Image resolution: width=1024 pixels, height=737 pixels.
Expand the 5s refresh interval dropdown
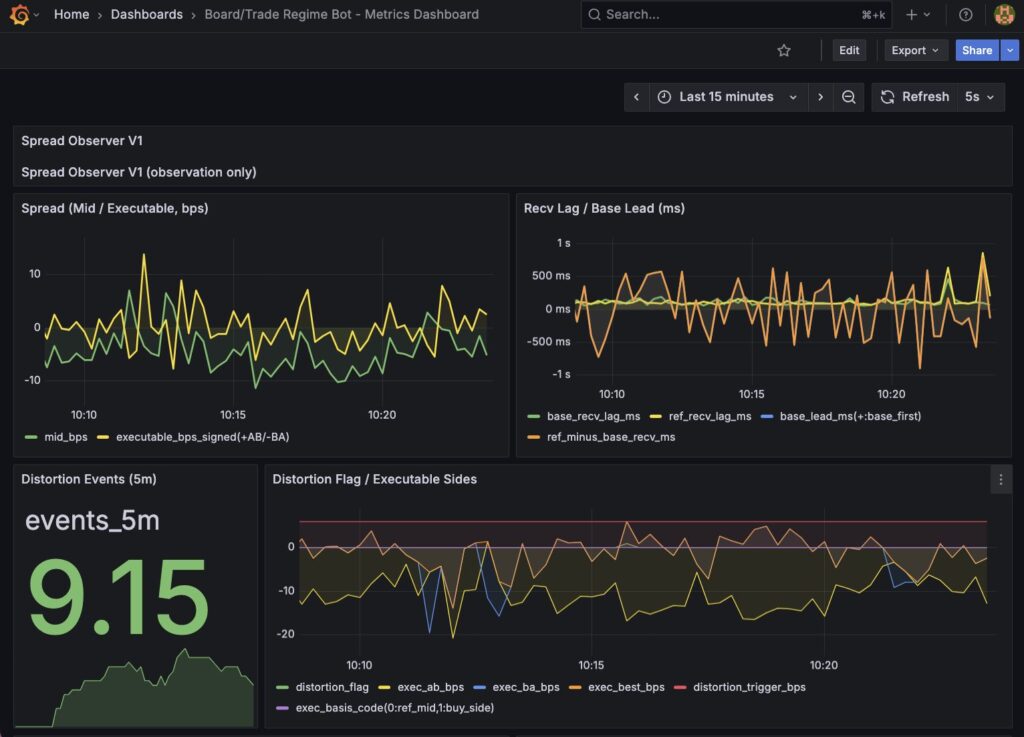coord(980,97)
